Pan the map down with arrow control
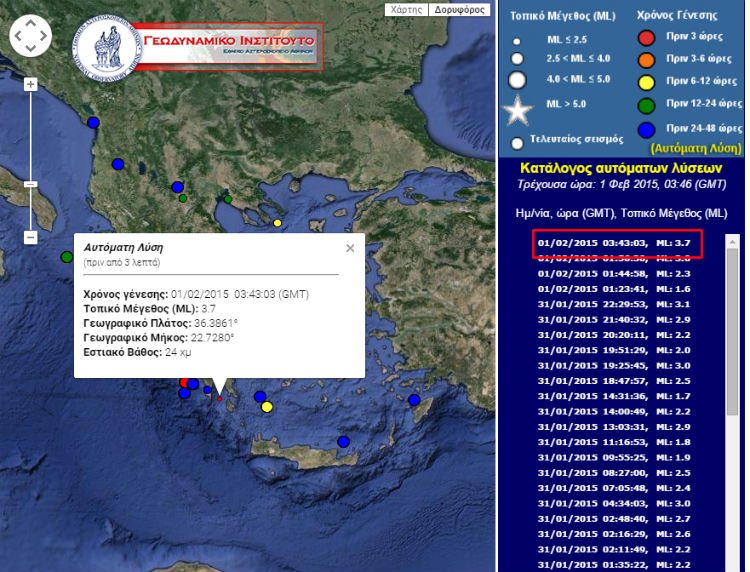750x572 pixels. 30,51
